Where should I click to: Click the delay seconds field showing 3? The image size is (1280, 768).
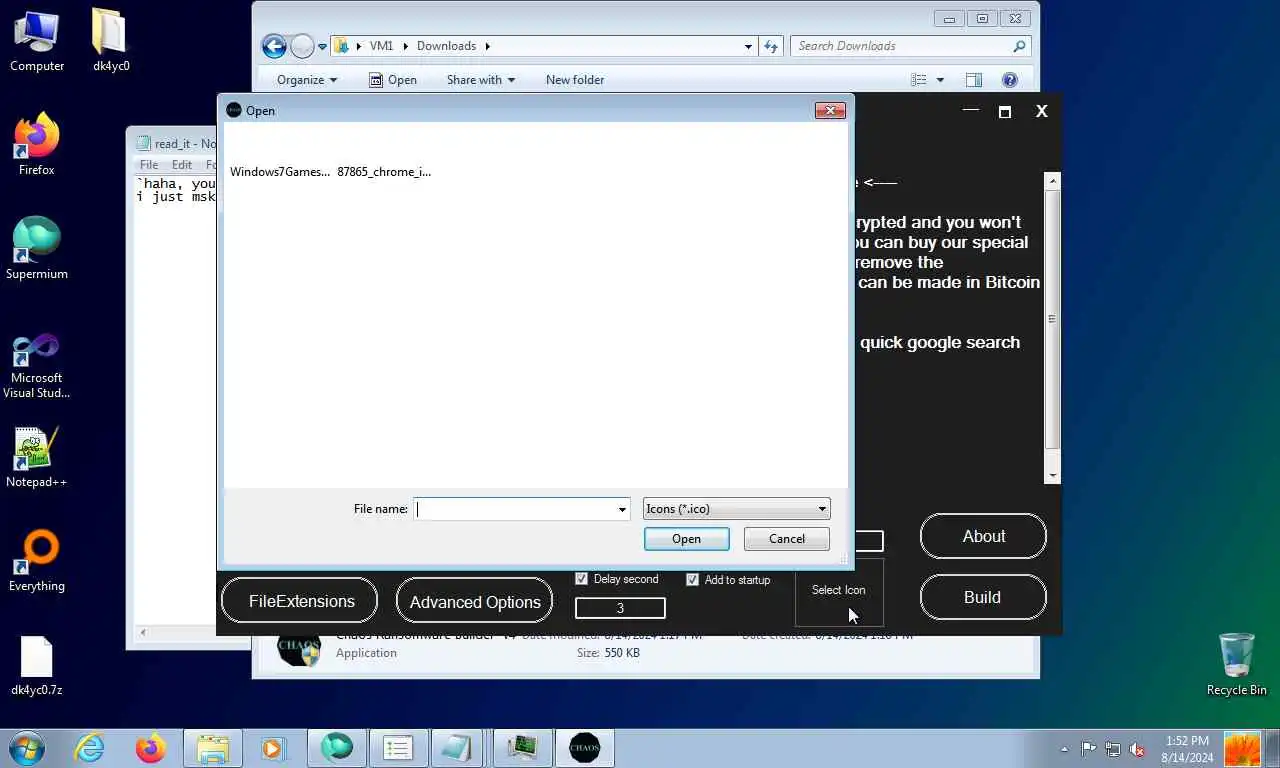(620, 608)
